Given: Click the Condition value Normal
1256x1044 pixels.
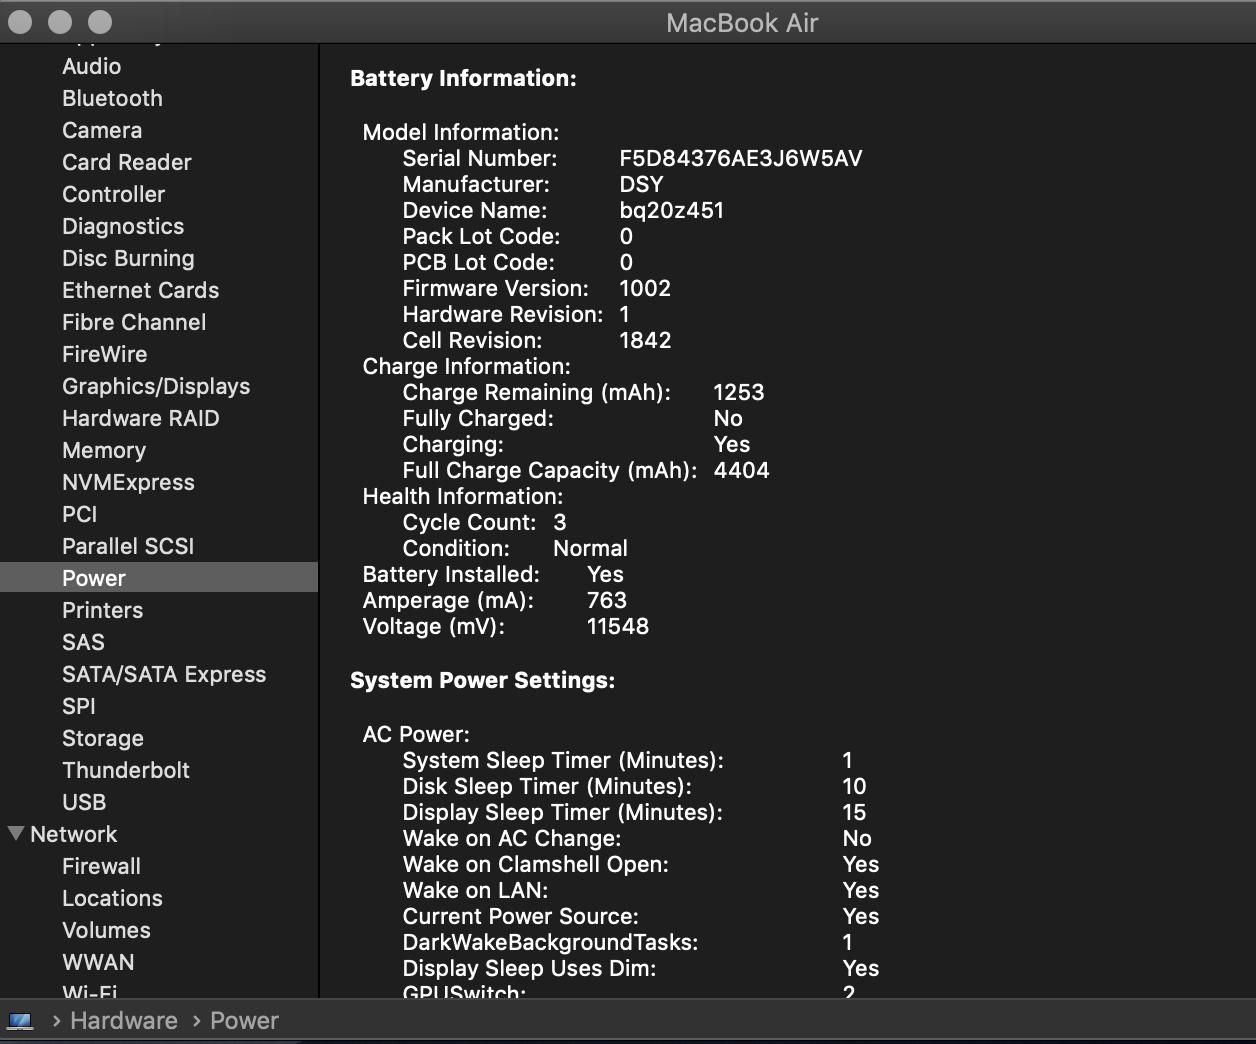Looking at the screenshot, I should (590, 548).
